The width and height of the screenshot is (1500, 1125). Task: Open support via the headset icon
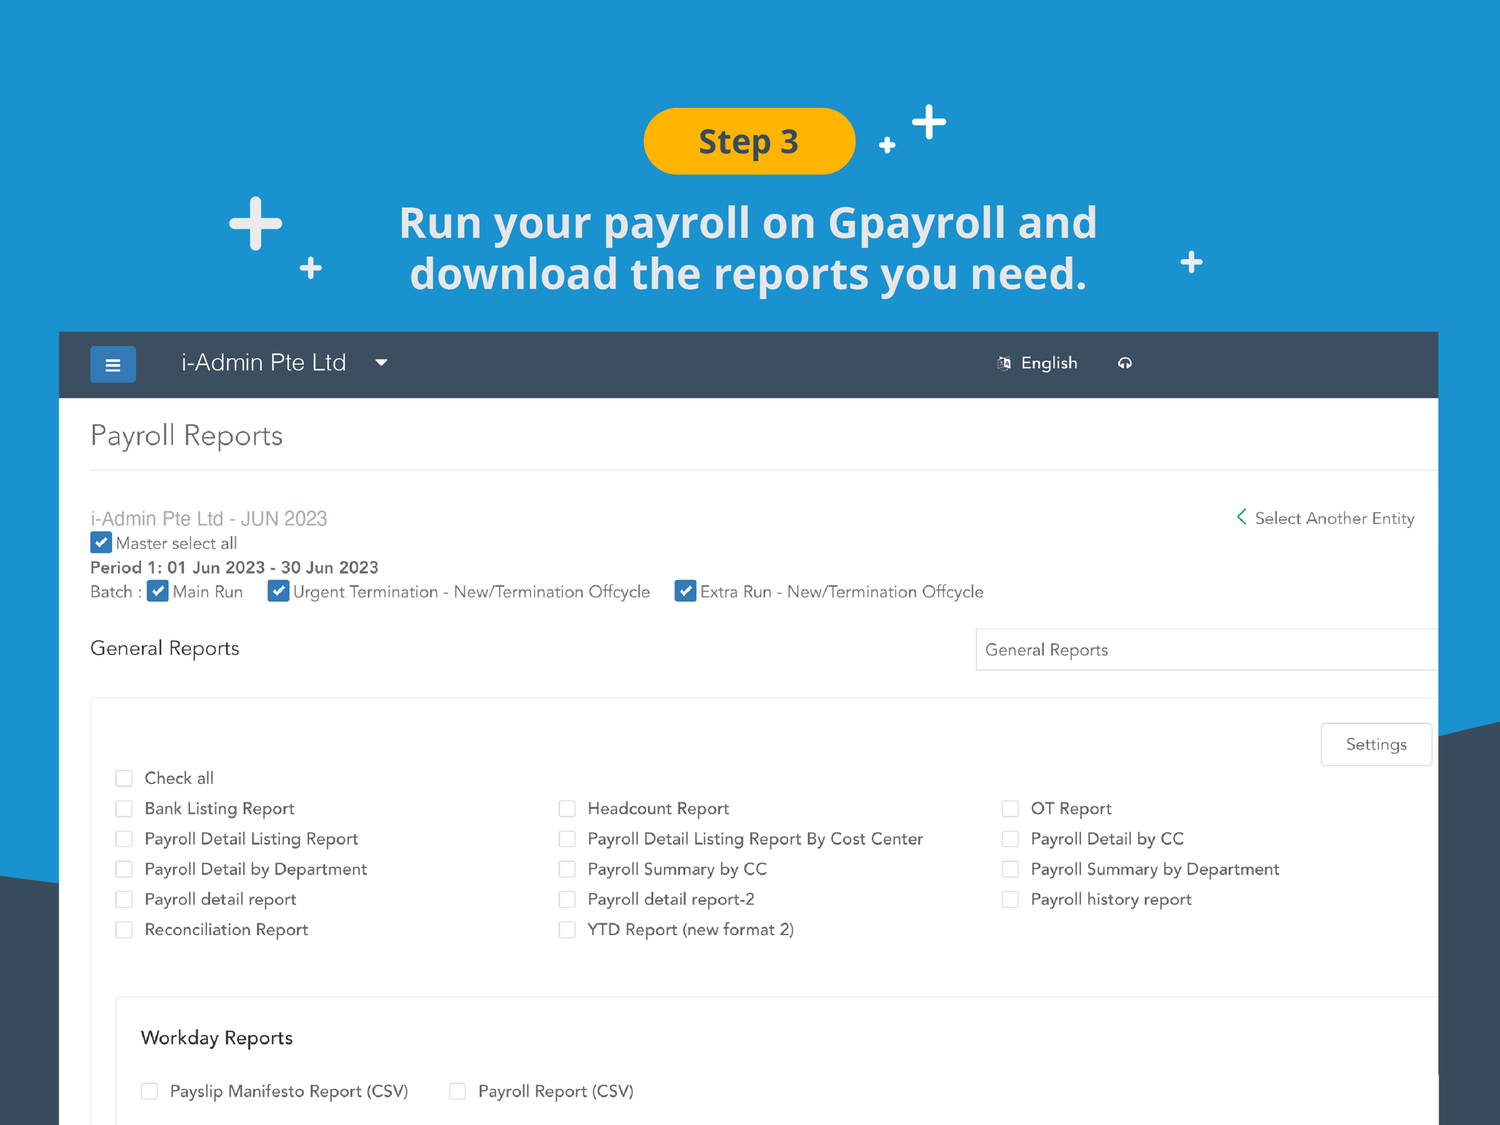1125,363
